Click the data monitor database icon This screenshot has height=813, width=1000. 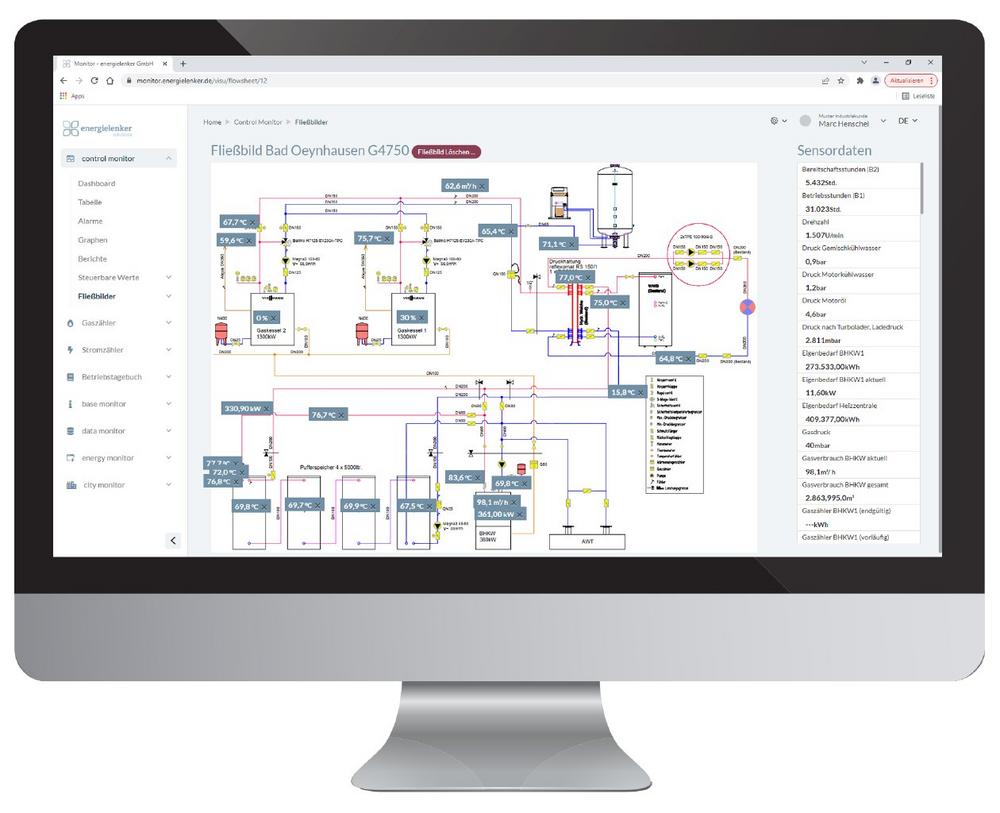(70, 431)
